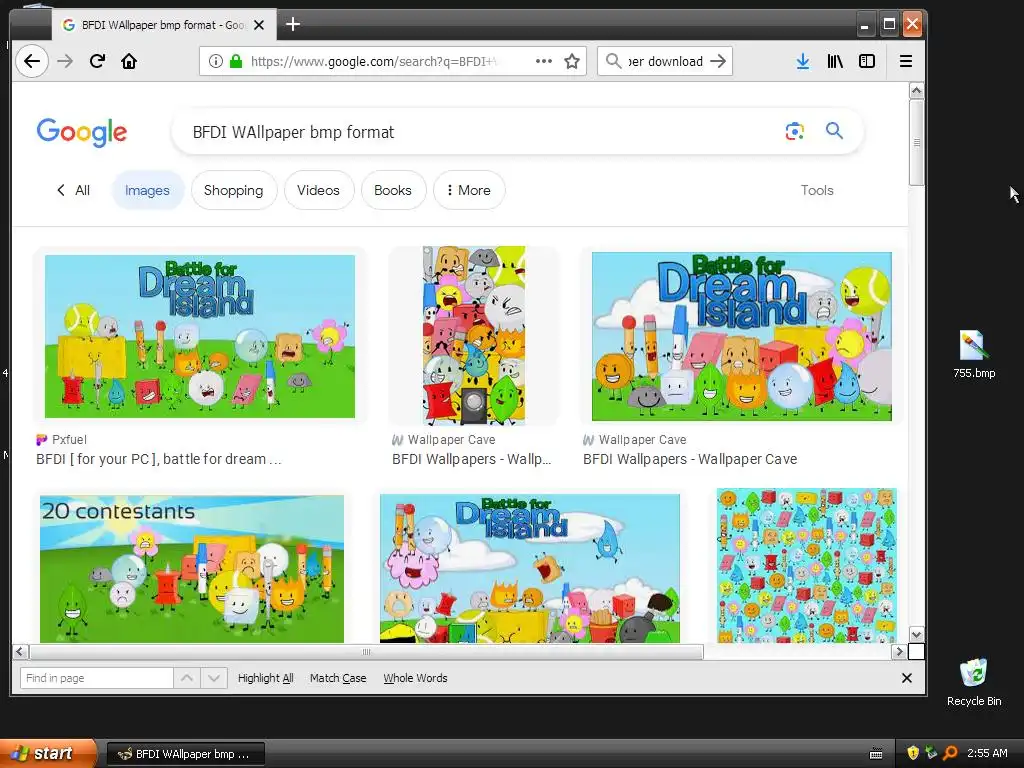Select the Recycle Bin desktop icon
Screen dimensions: 1024x768
point(974,682)
